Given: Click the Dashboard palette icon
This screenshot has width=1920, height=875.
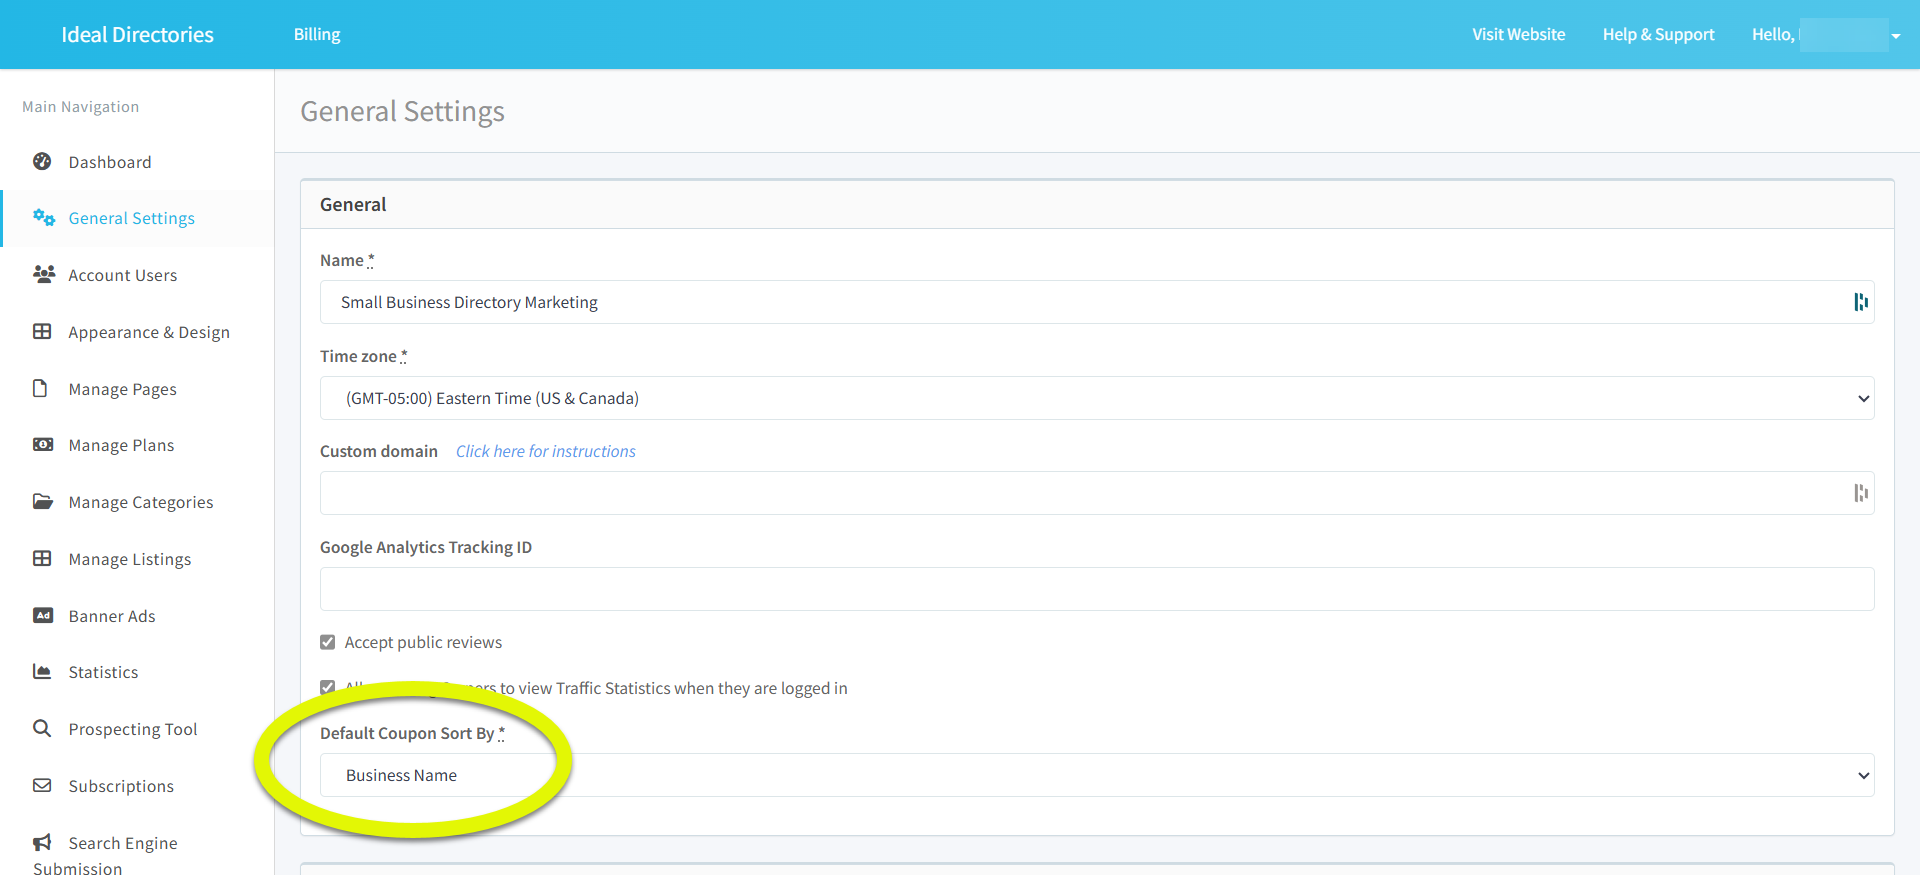Looking at the screenshot, I should tap(42, 161).
